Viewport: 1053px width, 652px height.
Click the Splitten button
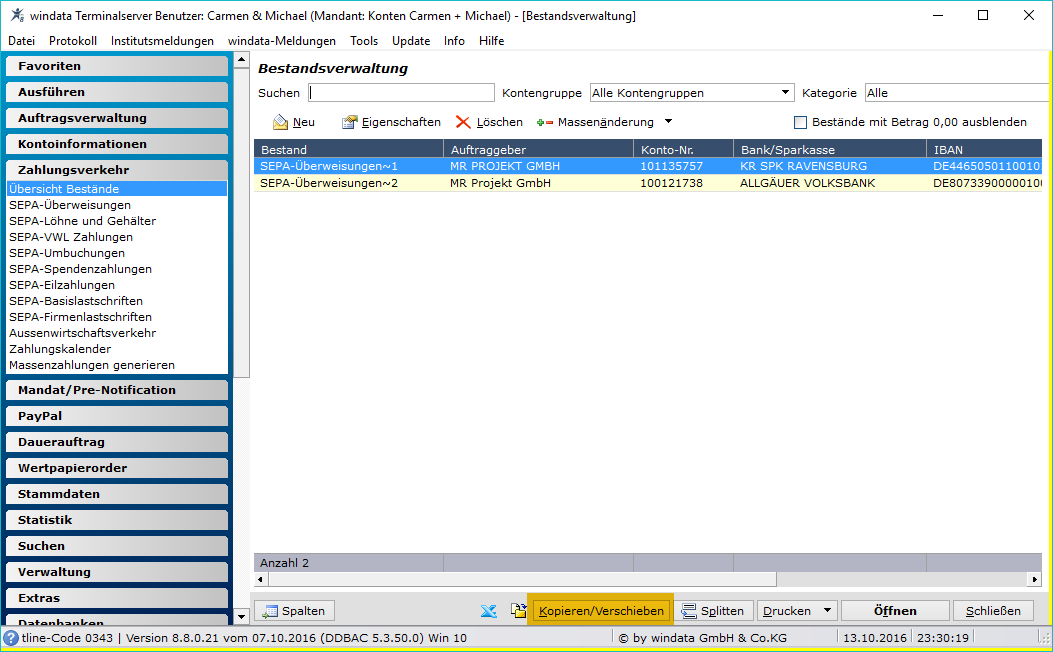click(x=713, y=611)
